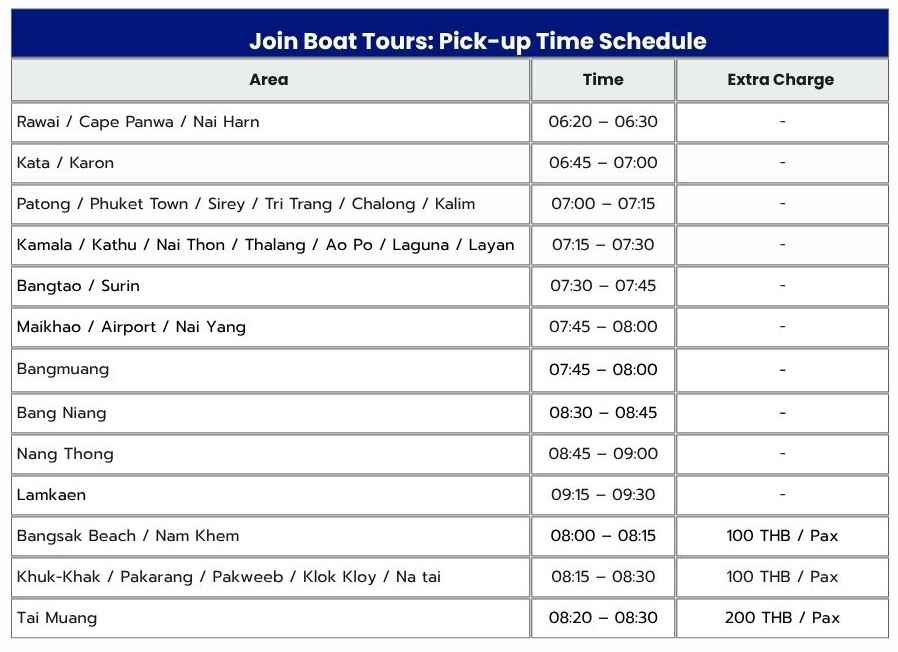Image resolution: width=898 pixels, height=652 pixels.
Task: Select Maikhao / Airport / Nai Yang cell
Action: click(x=131, y=327)
